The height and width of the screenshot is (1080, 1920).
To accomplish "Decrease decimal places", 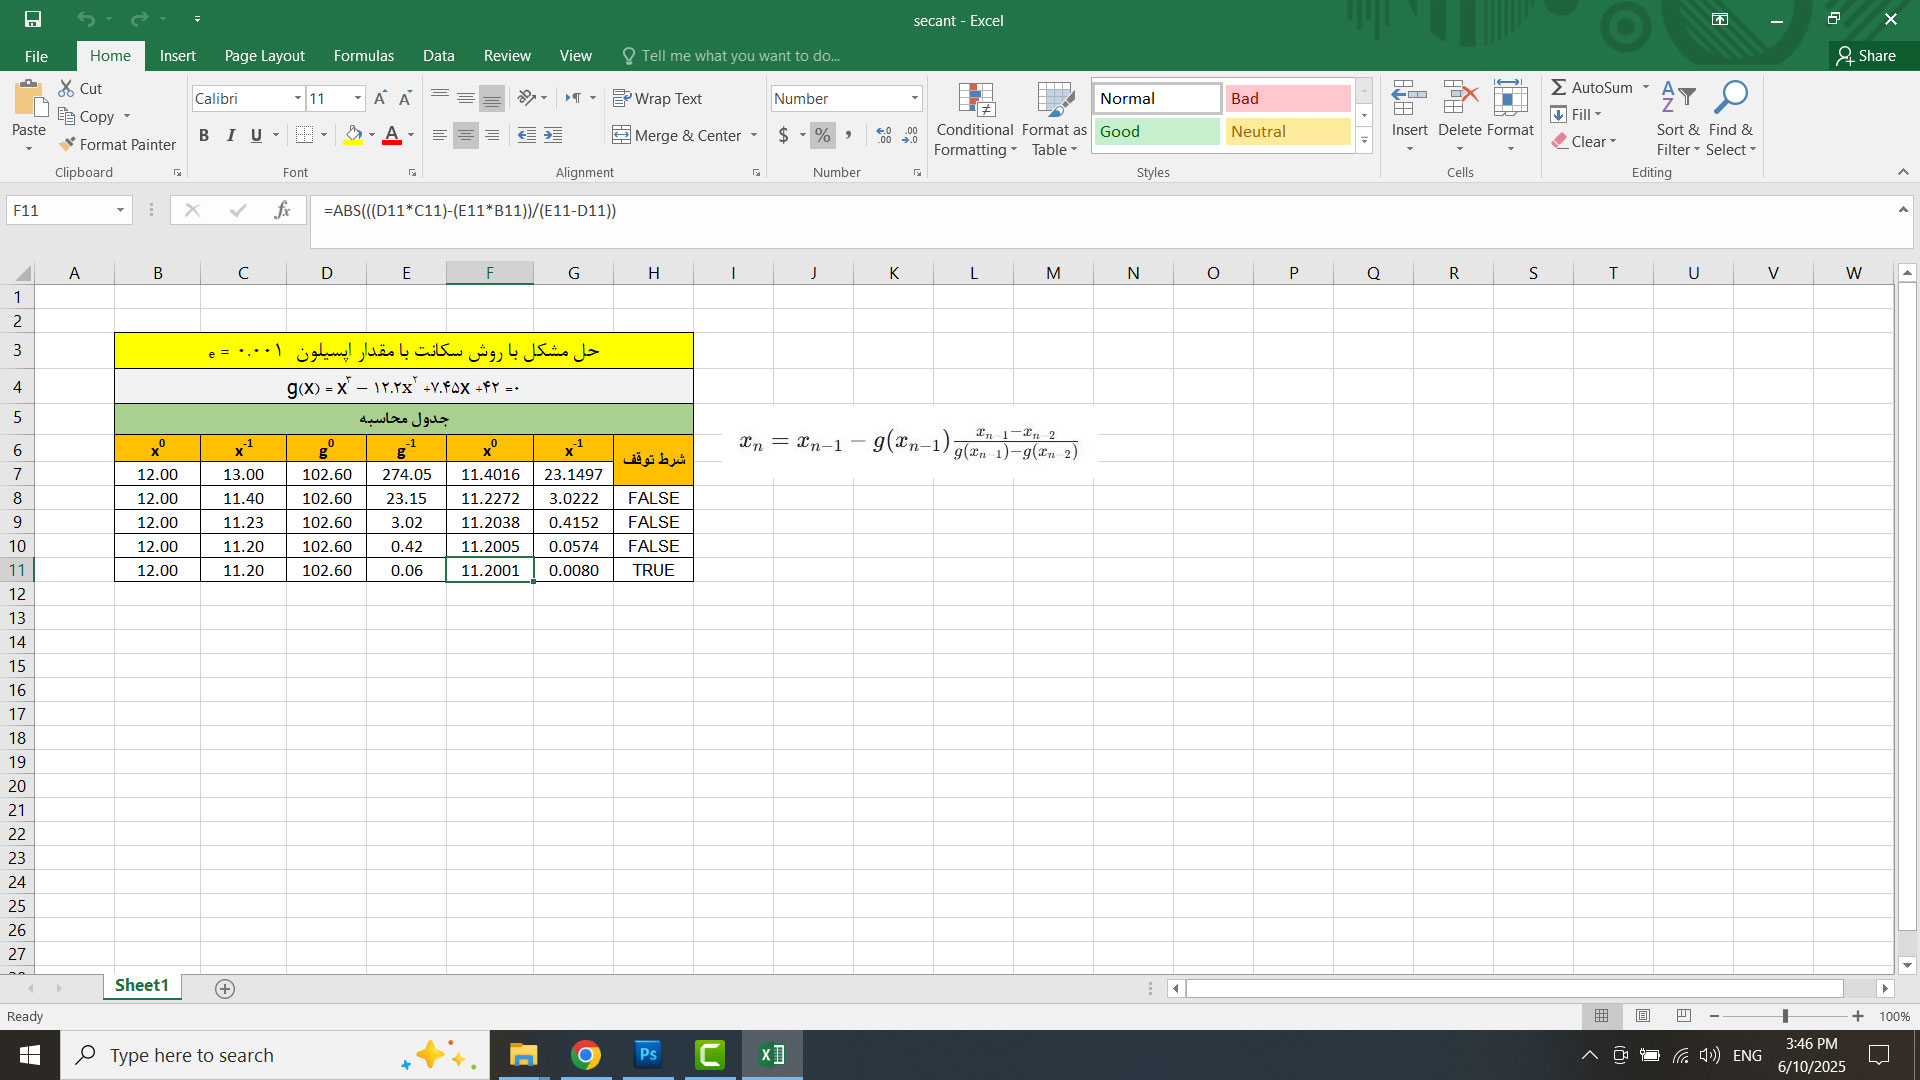I will tap(910, 135).
